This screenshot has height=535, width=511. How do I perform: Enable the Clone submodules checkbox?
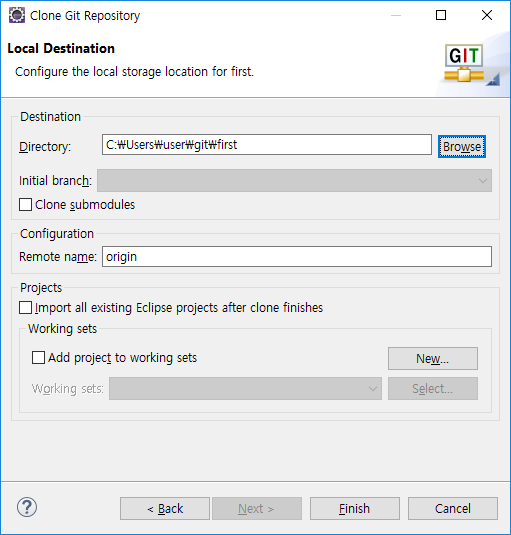pos(26,205)
